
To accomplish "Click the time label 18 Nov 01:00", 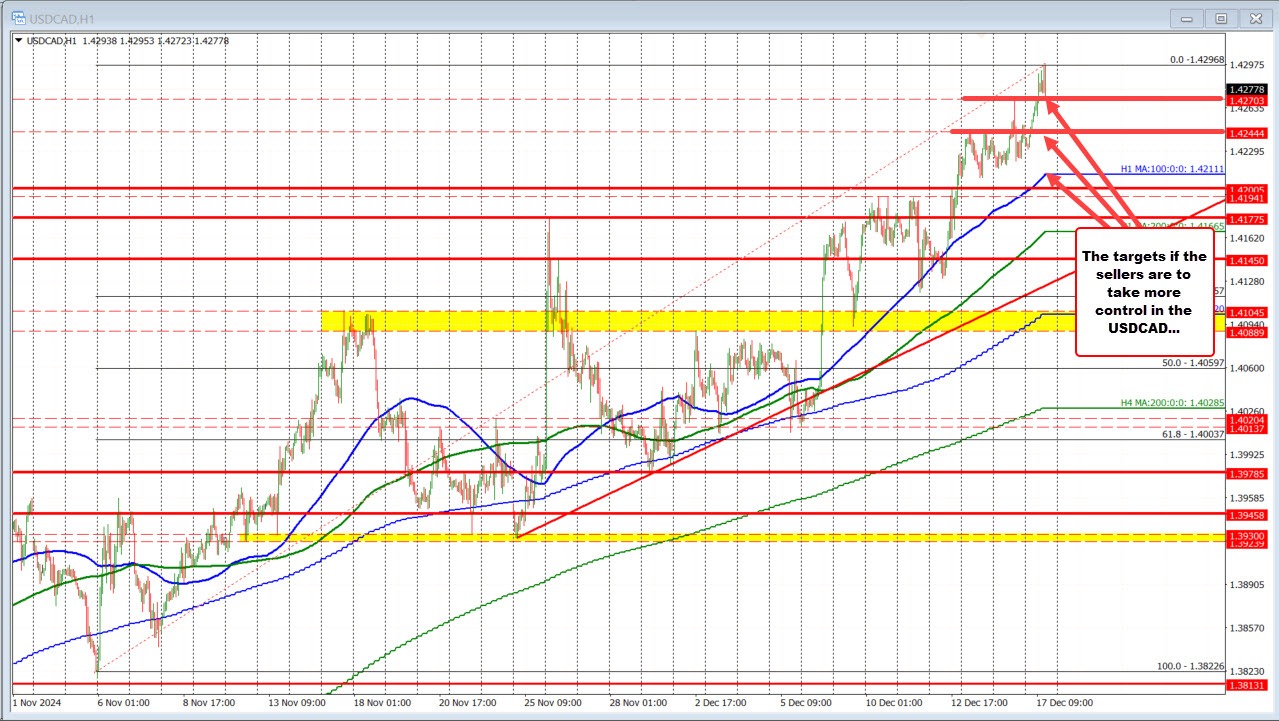I will tap(380, 704).
